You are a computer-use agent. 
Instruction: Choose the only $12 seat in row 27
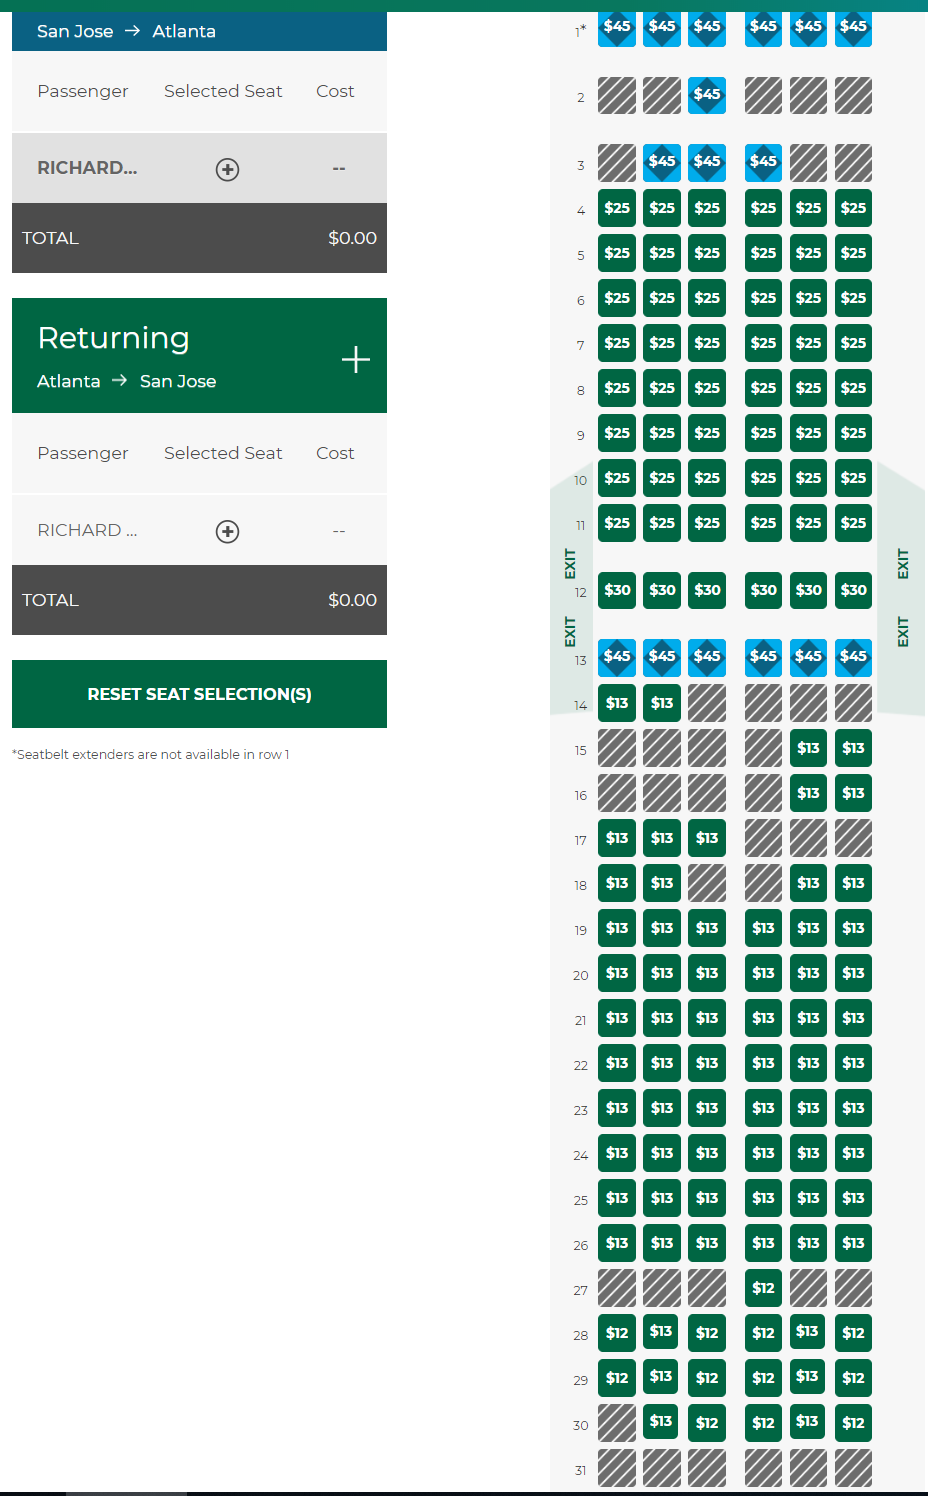tap(763, 1288)
